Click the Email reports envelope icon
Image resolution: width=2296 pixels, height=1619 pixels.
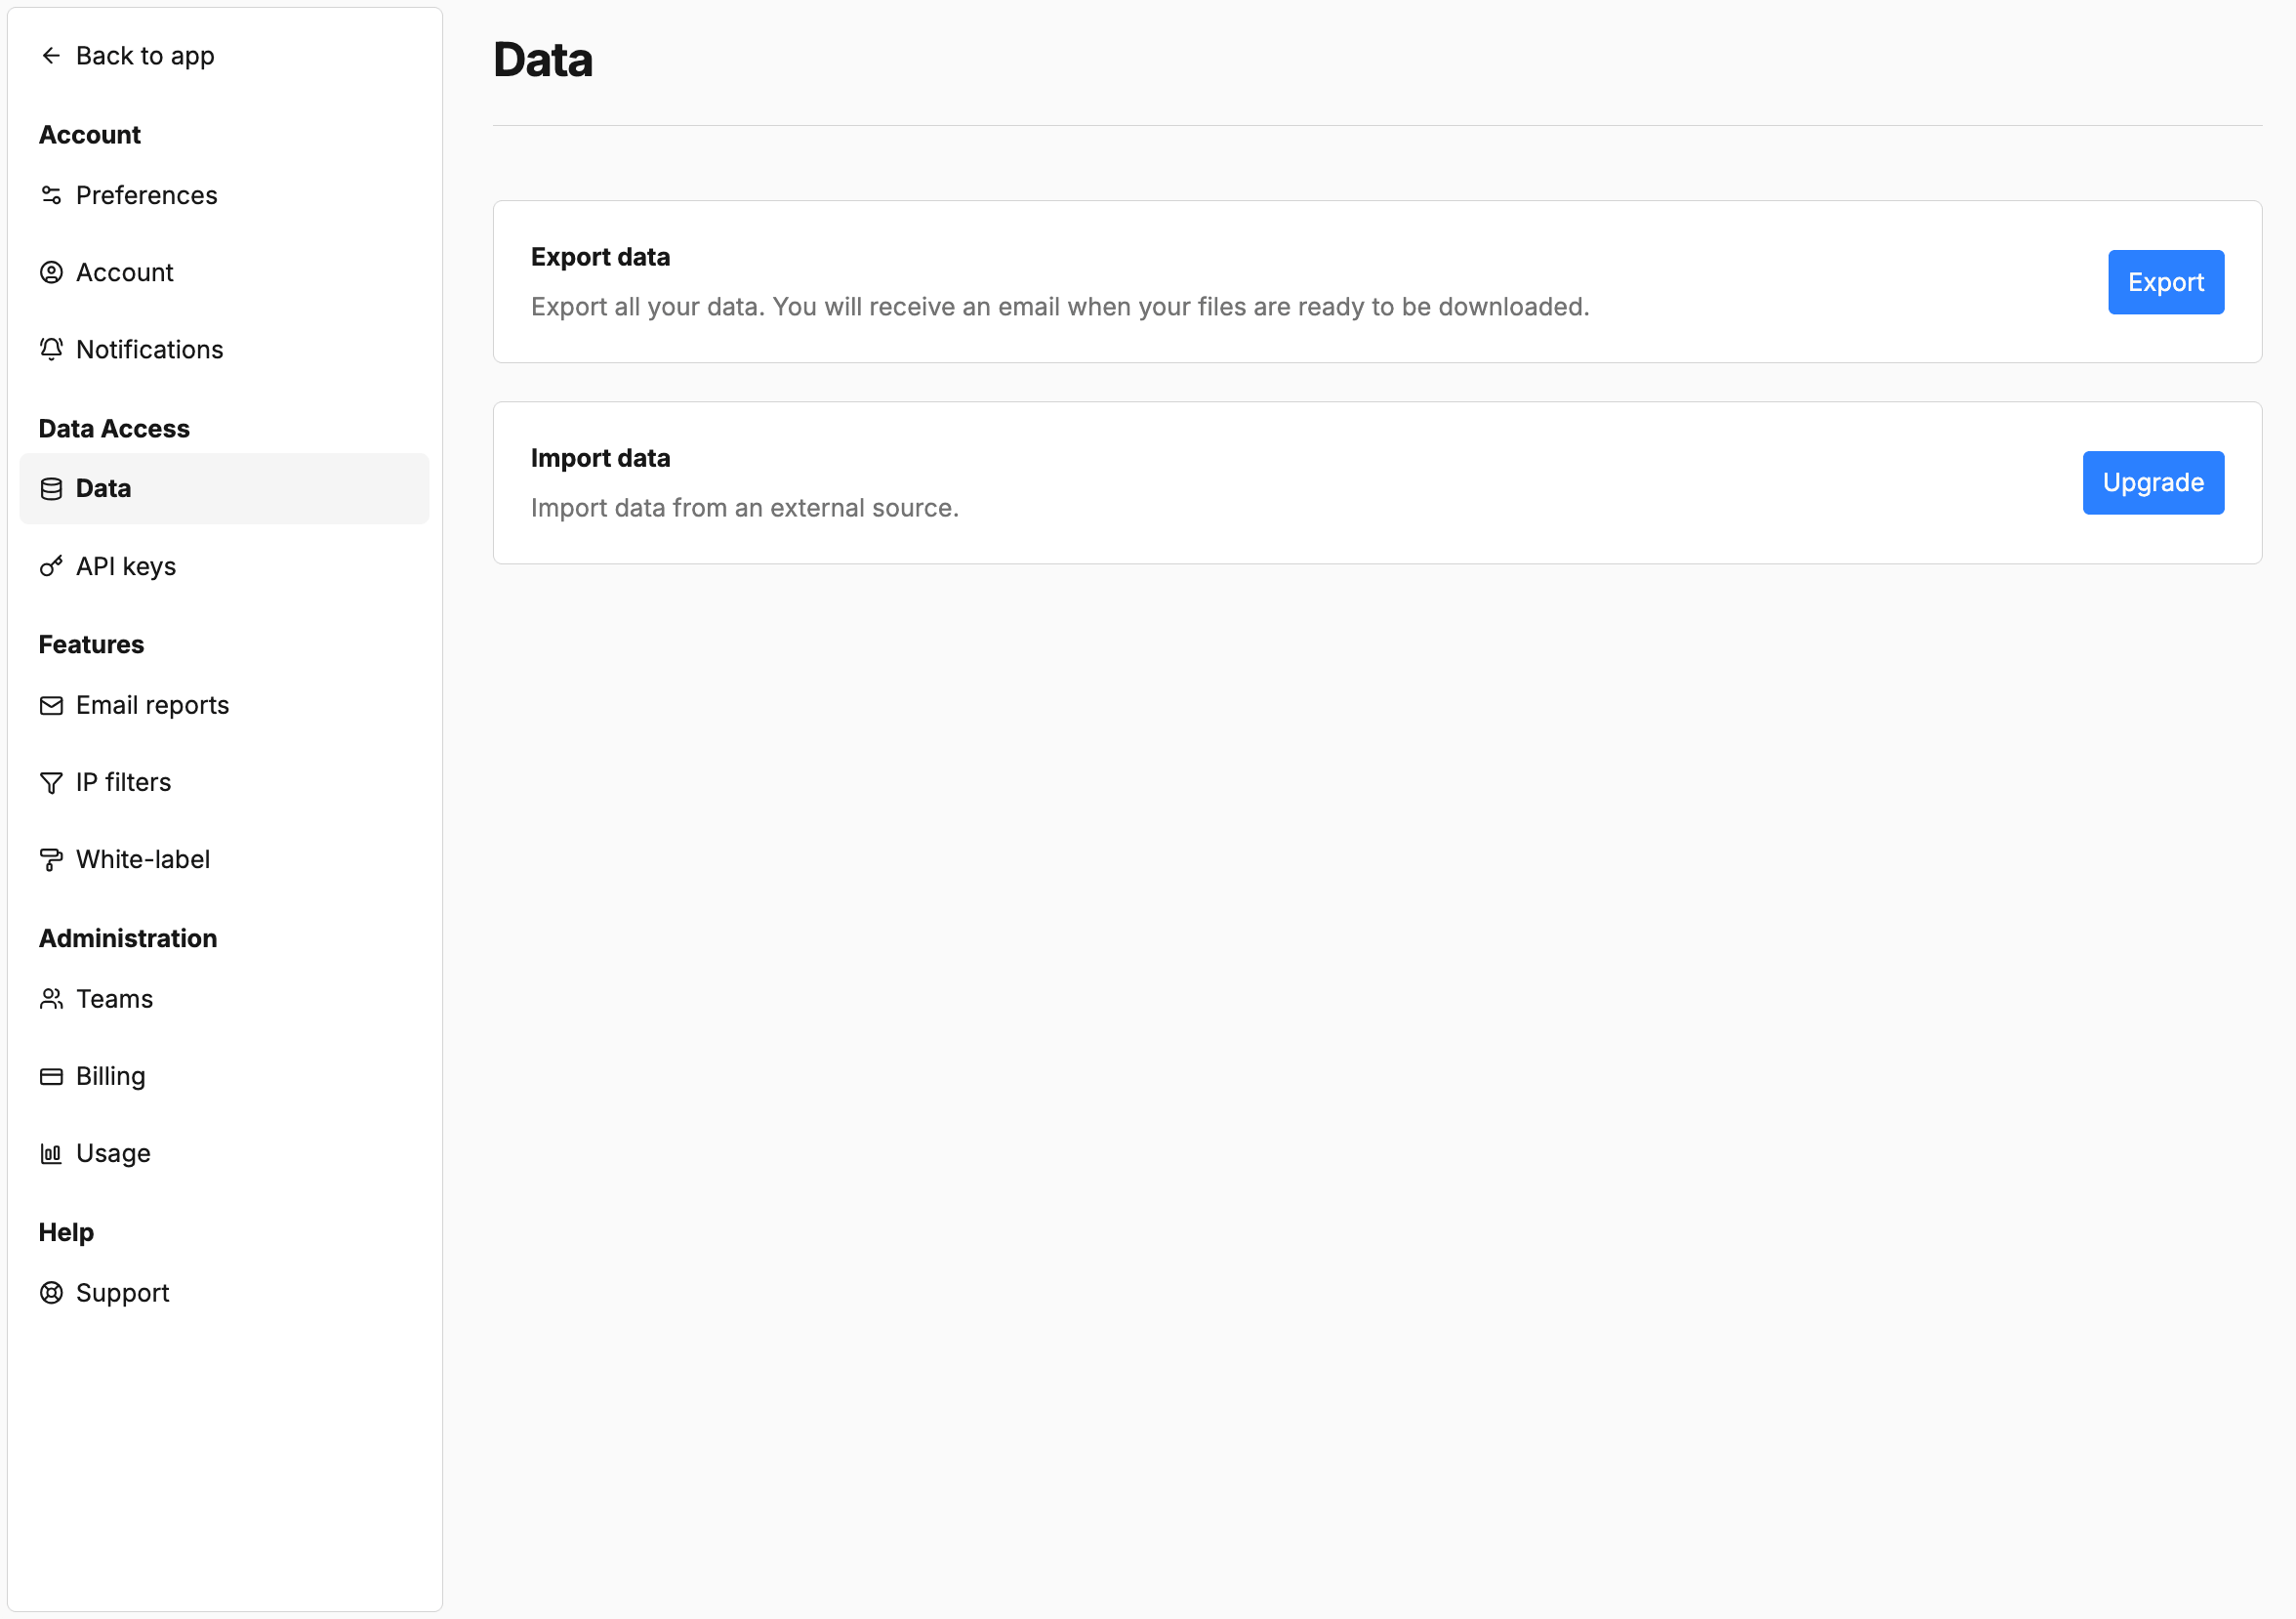51,706
